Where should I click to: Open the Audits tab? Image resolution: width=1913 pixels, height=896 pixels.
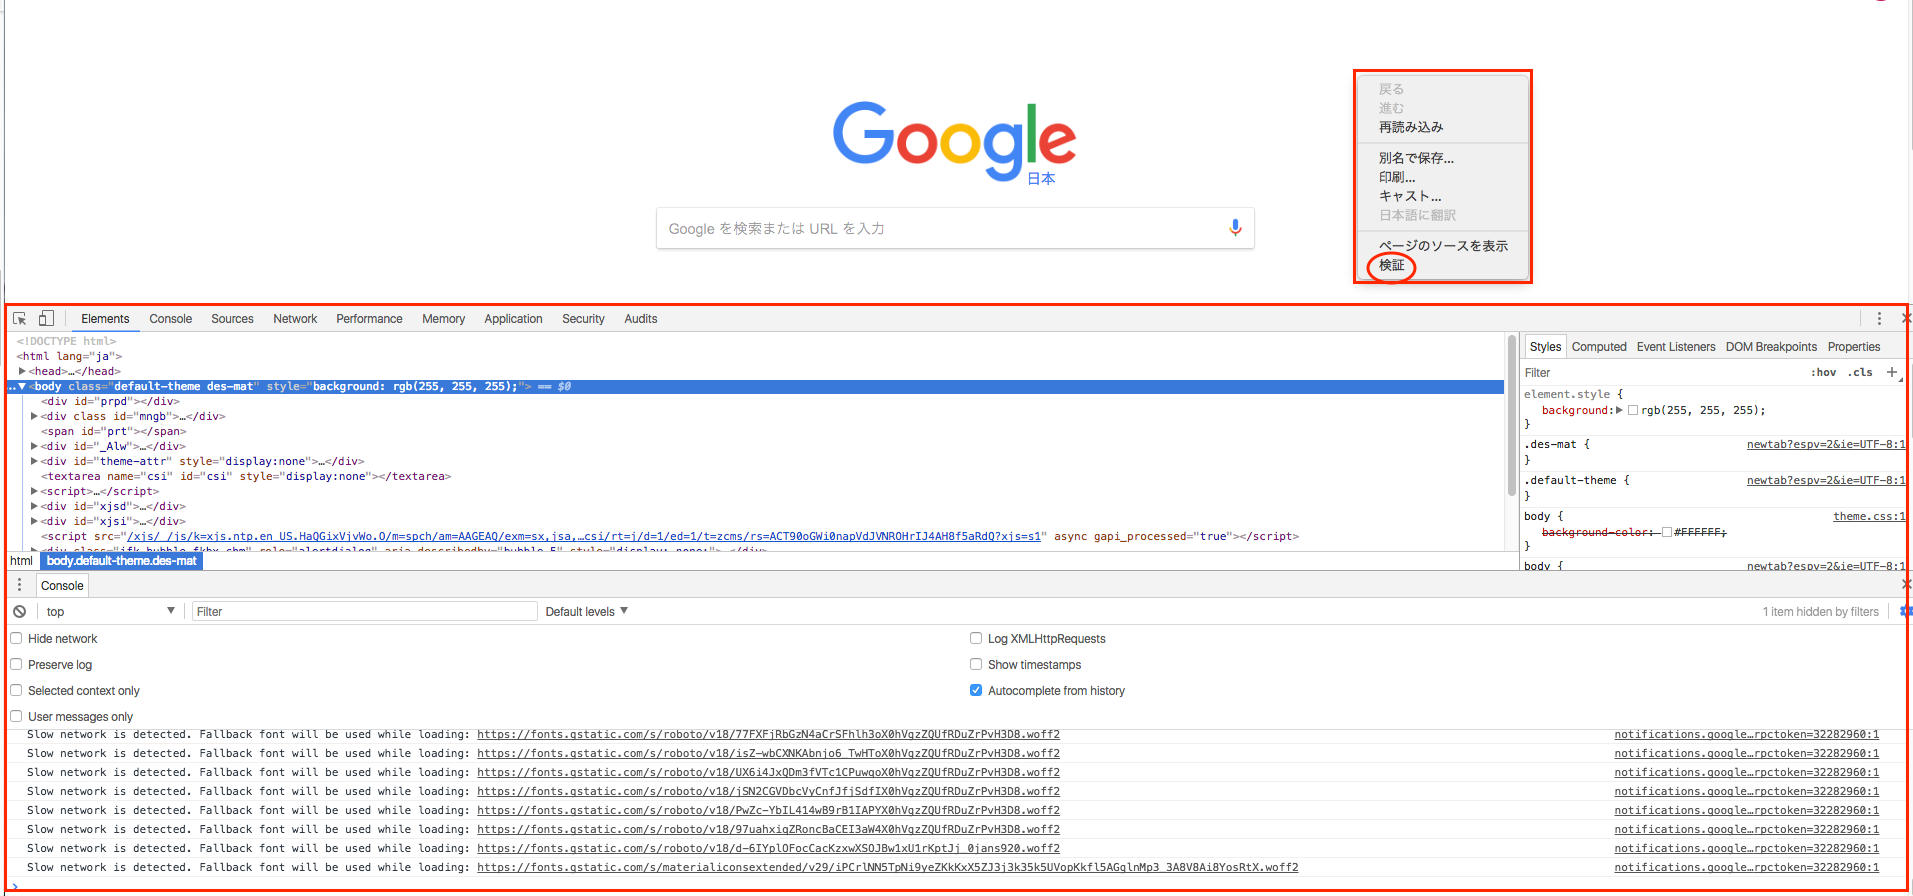[x=640, y=319]
